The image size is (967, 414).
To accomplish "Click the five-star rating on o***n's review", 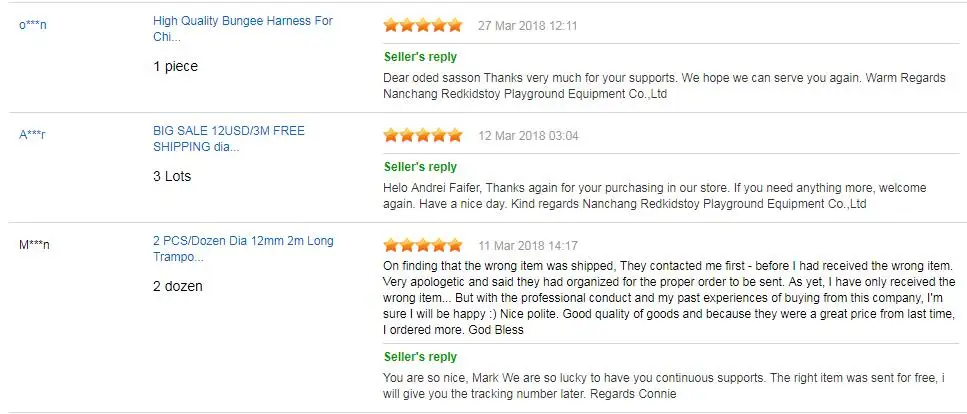I will [423, 25].
